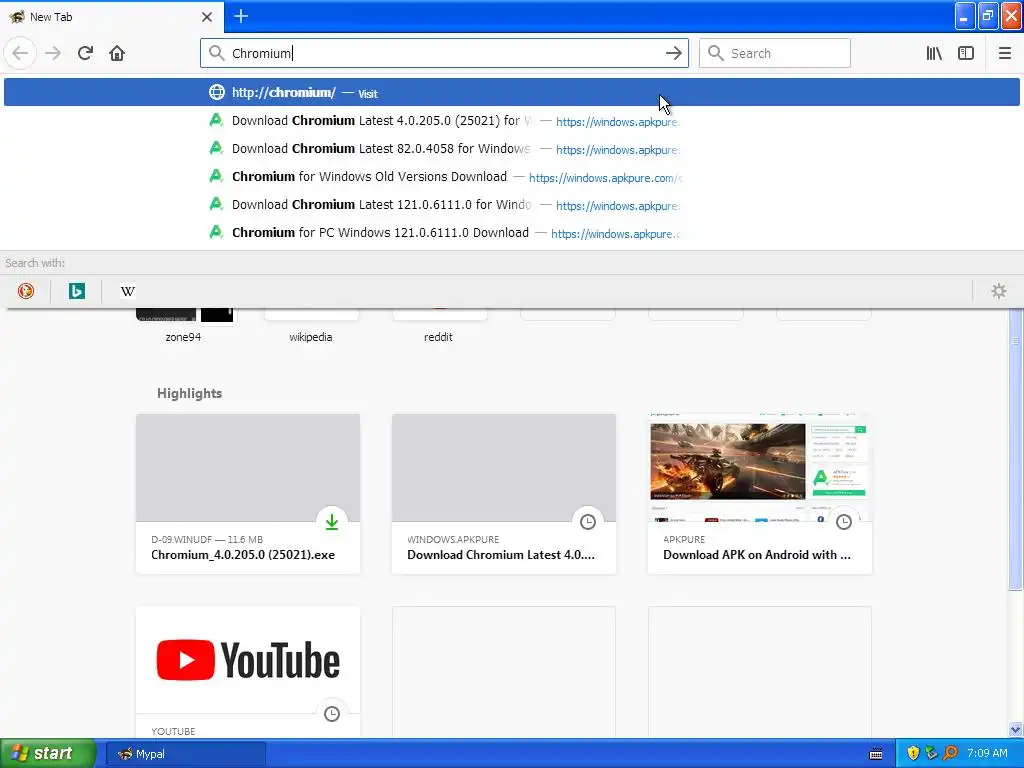Select the New Tab tab
1024x768 pixels.
tap(111, 17)
